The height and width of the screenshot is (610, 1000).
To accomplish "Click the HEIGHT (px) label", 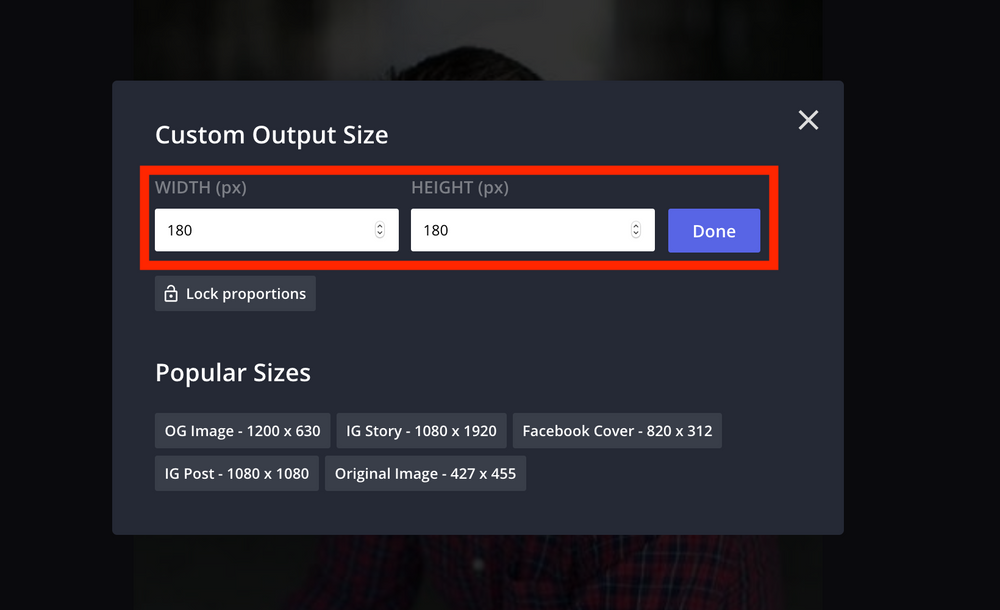I will (458, 187).
